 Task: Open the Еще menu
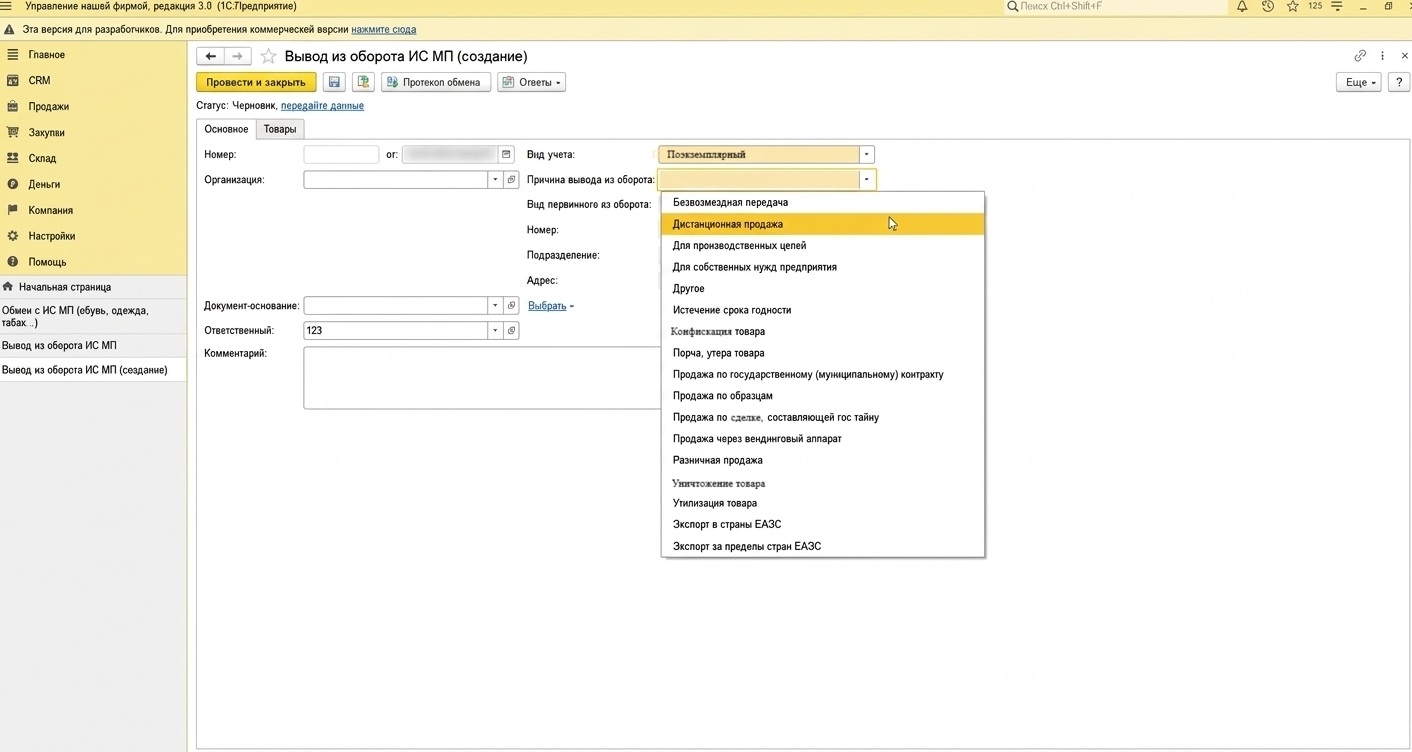pyautogui.click(x=1359, y=82)
